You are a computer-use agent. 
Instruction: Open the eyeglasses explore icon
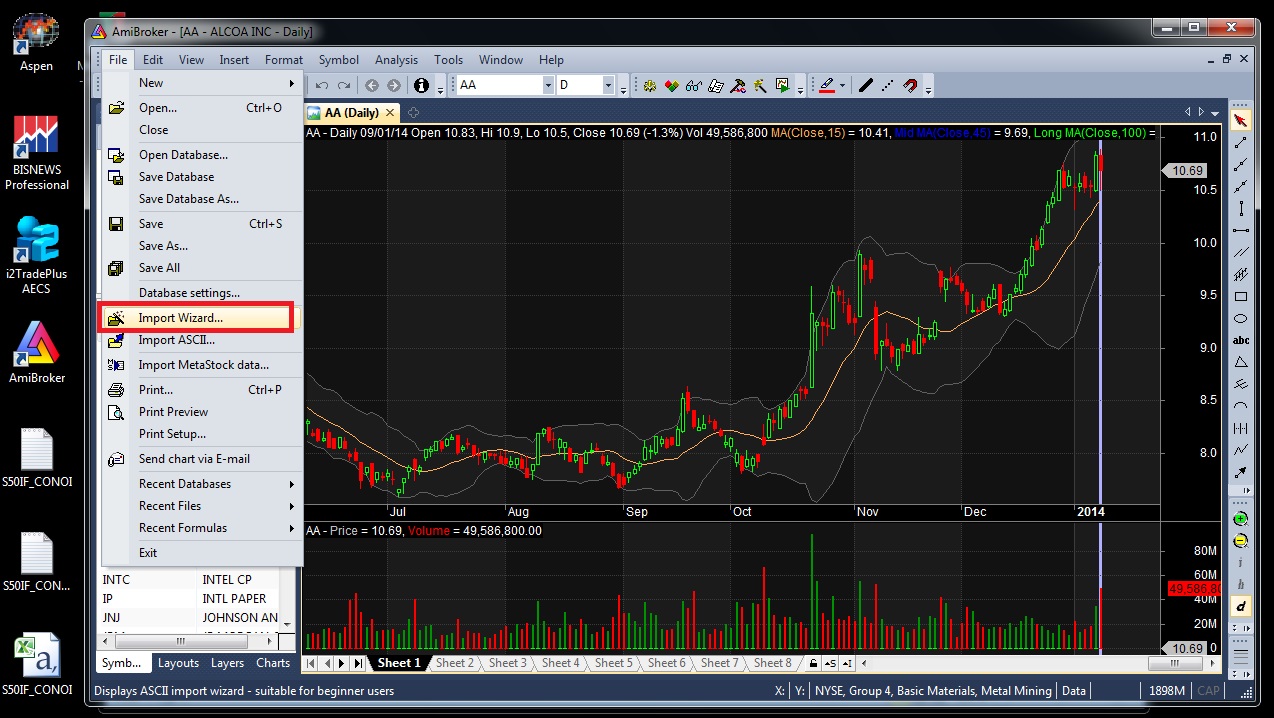coord(694,86)
